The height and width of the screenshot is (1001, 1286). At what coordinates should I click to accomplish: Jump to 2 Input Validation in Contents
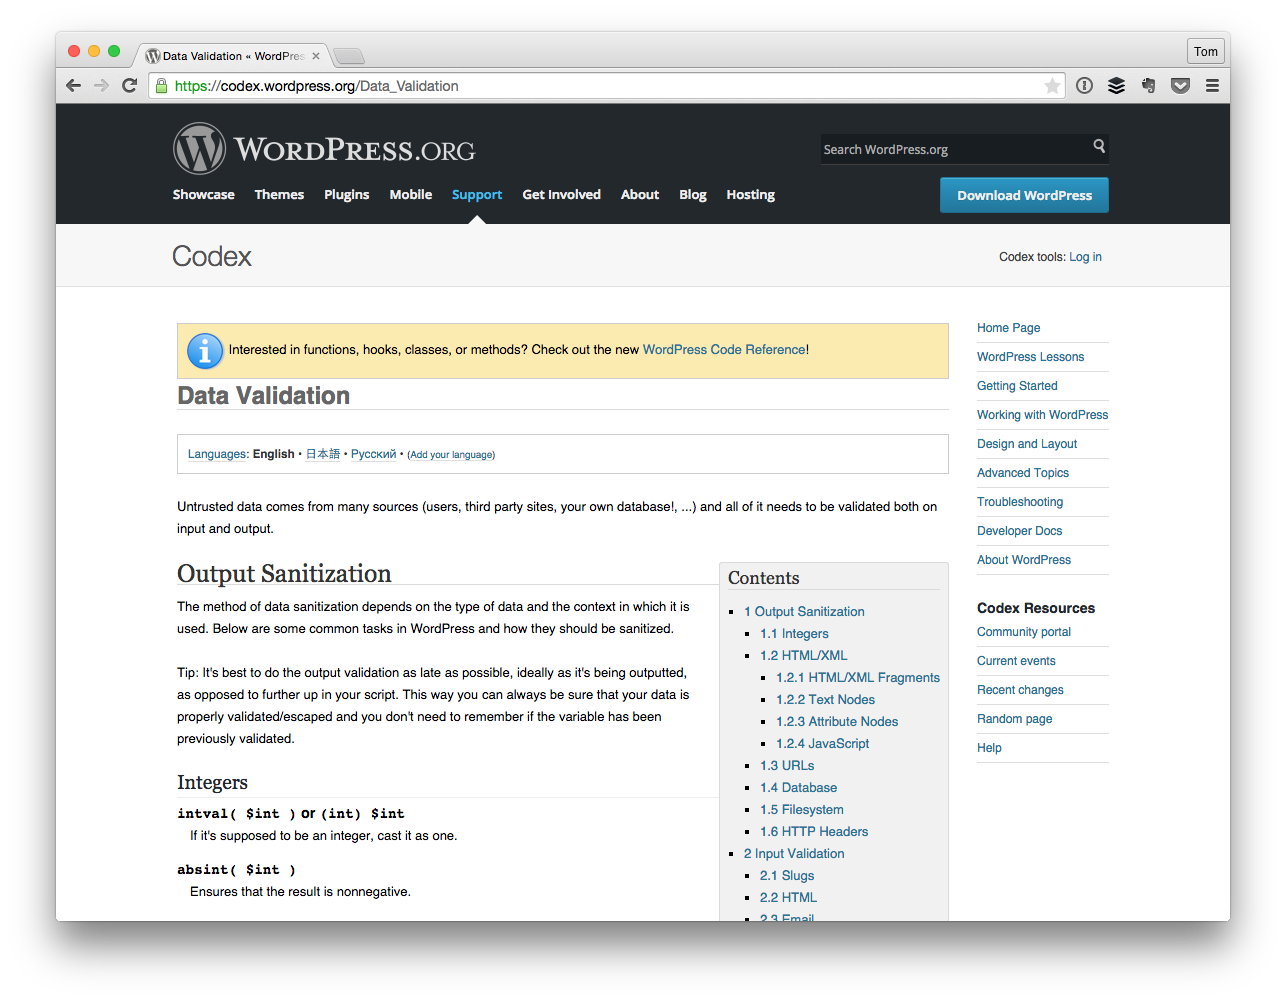point(794,854)
